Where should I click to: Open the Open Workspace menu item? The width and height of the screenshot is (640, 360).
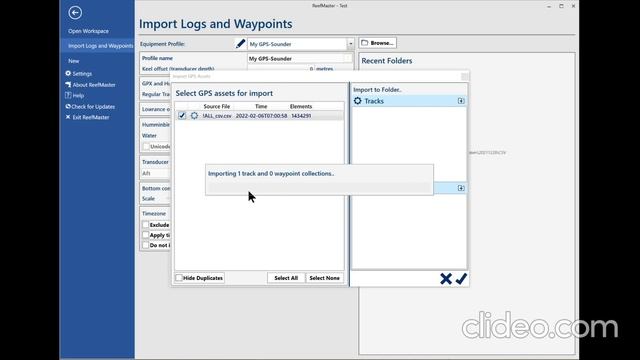(x=88, y=31)
